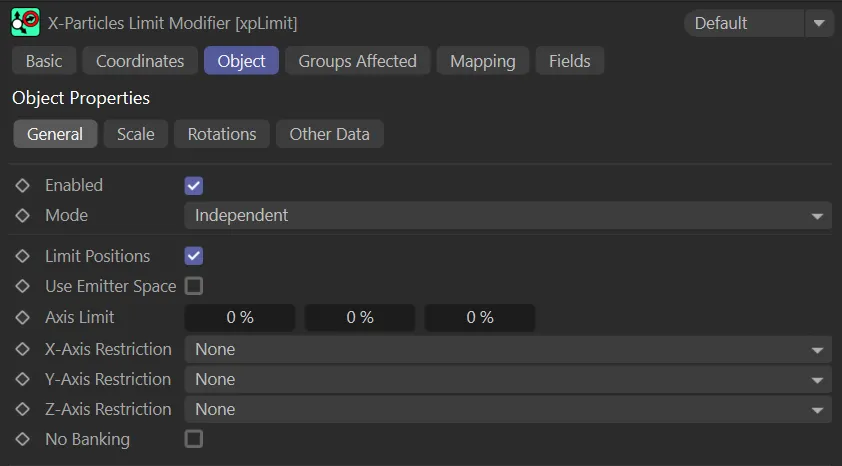Open the Mode dropdown set to Independent
Screen dimensions: 842x466
coord(507,216)
